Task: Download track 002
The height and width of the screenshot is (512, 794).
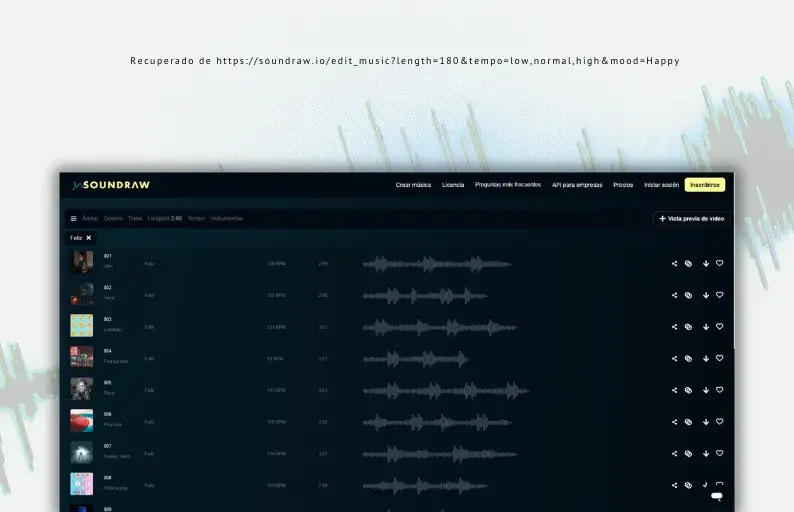Action: 705,295
